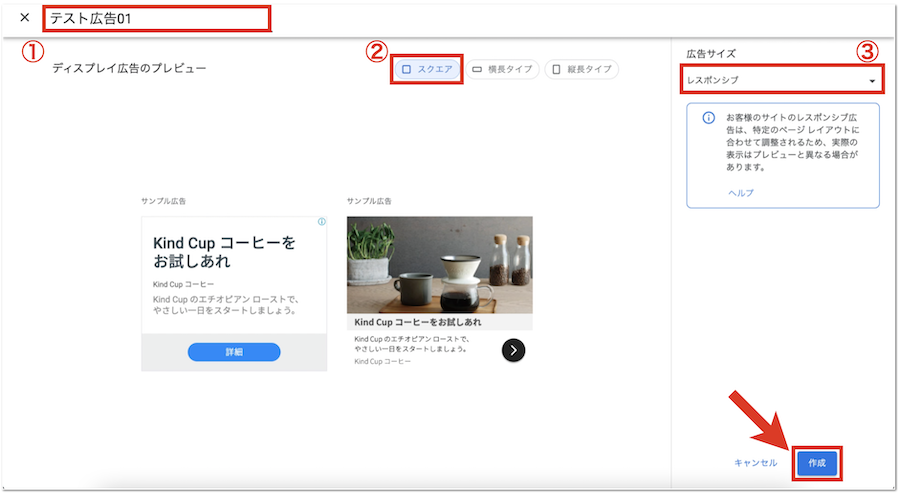This screenshot has height=494, width=900.
Task: Select the スクエア preview shape
Action: point(427,69)
